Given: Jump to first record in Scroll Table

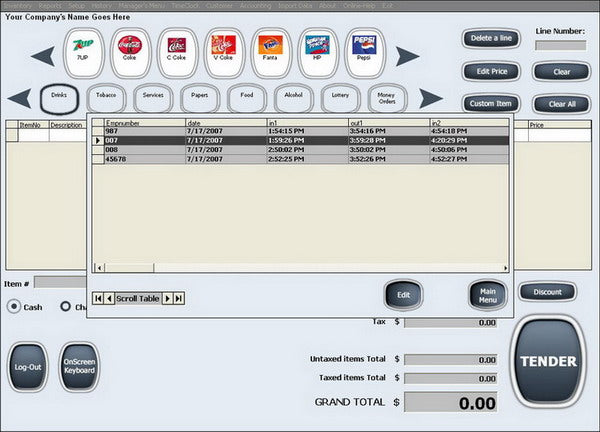Looking at the screenshot, I should [98, 298].
